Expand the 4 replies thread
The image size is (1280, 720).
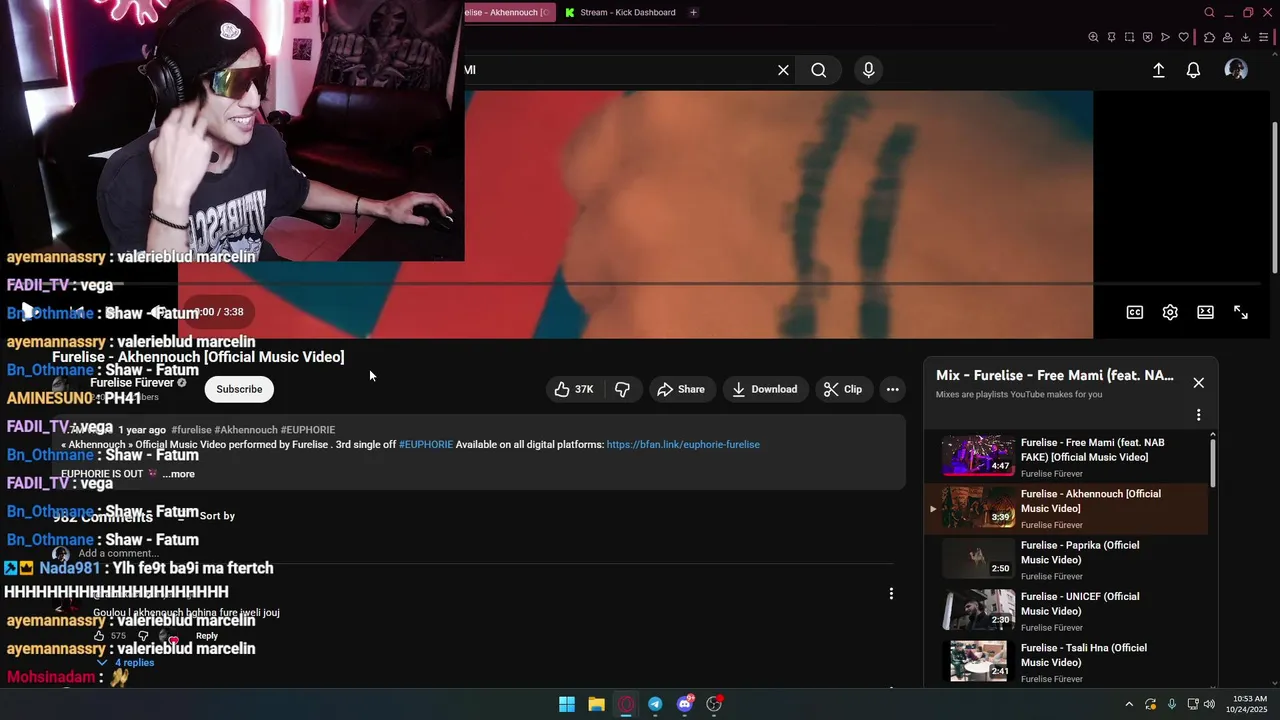click(x=126, y=662)
